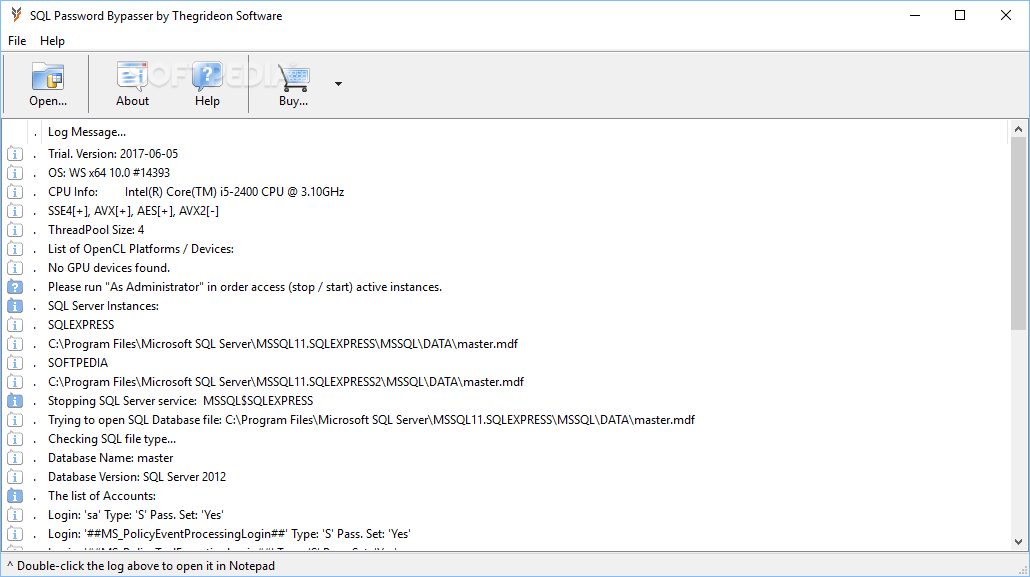Viewport: 1030px width, 577px height.
Task: Select the MSSQL11.SQLEXPRESS\MSSQL\DATA\master.mdf path line
Action: click(x=283, y=344)
